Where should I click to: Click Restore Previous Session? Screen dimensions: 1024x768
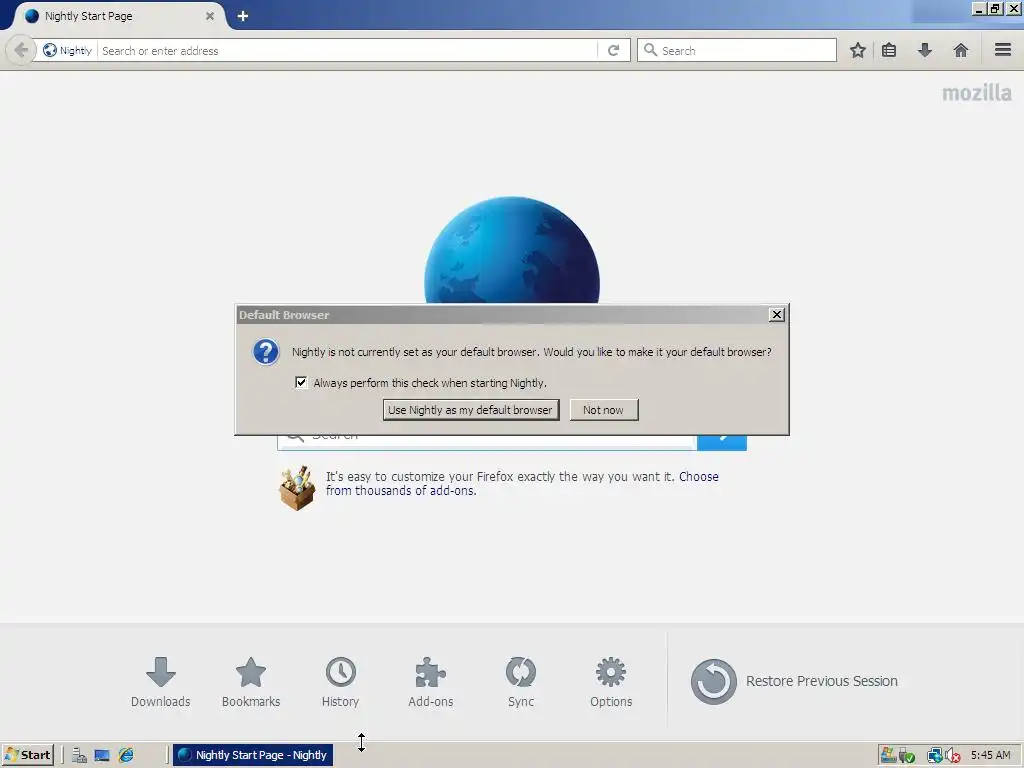pos(794,681)
